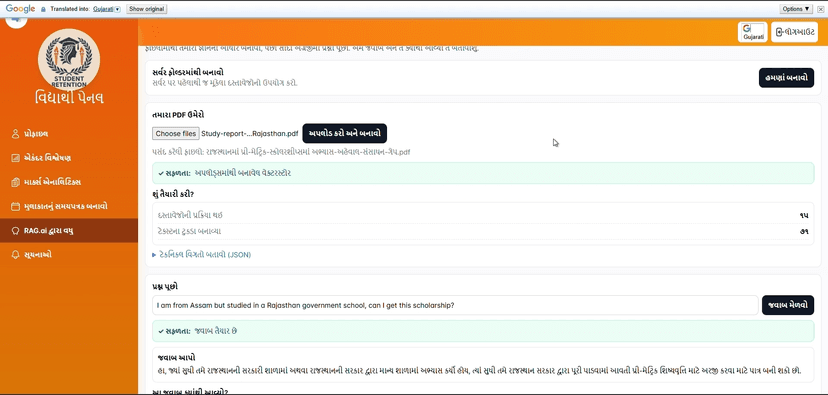Close the Google Translate bar
Screen dimensions: 828x395
821,9
